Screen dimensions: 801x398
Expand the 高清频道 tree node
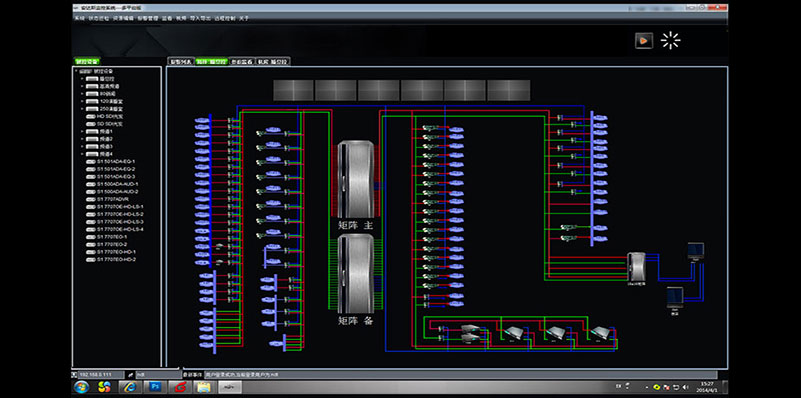tap(82, 86)
